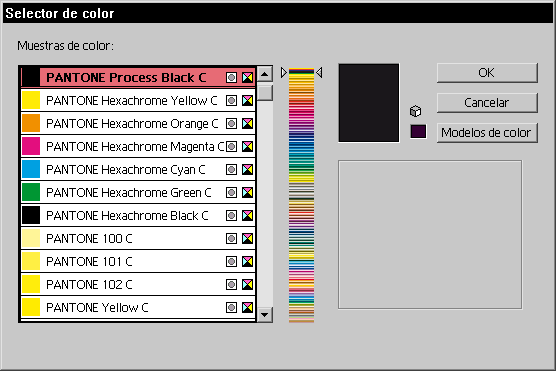The image size is (556, 371).
Task: Click CMYK icon beside PANTONE Hexachrome Yellow C
Action: 248,101
